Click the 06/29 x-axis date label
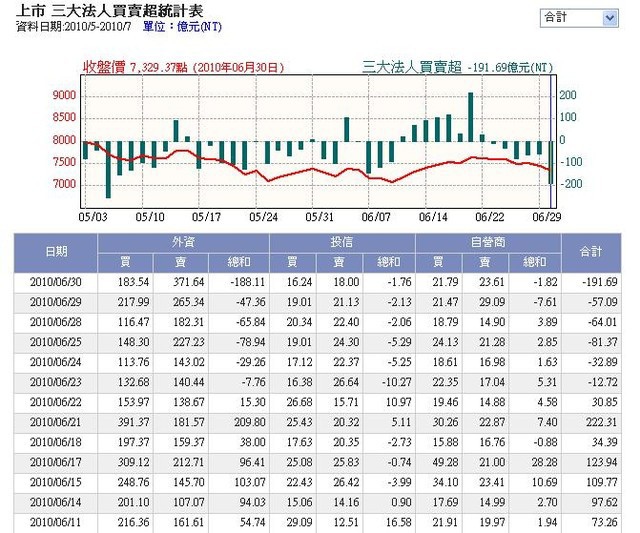The height and width of the screenshot is (533, 640). tap(547, 217)
